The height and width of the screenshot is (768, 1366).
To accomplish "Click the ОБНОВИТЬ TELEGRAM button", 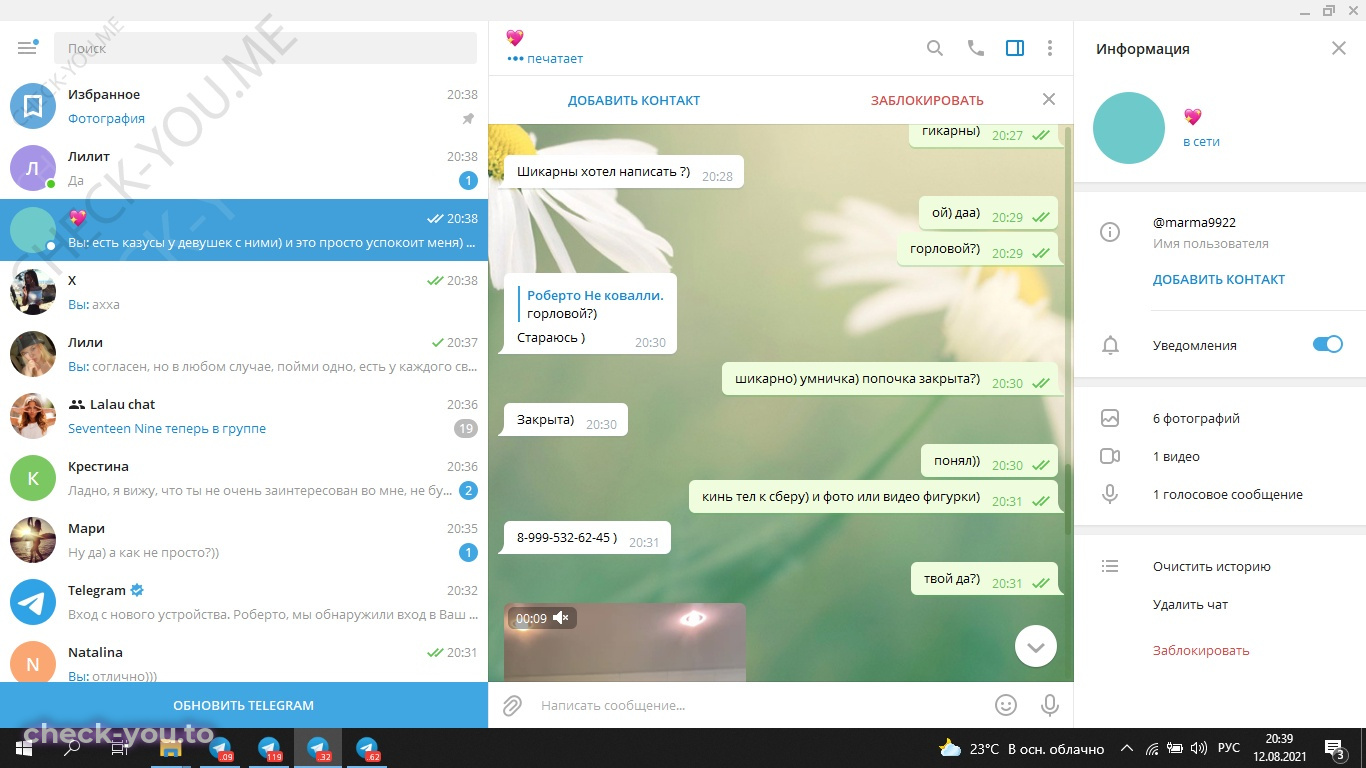I will pyautogui.click(x=244, y=705).
